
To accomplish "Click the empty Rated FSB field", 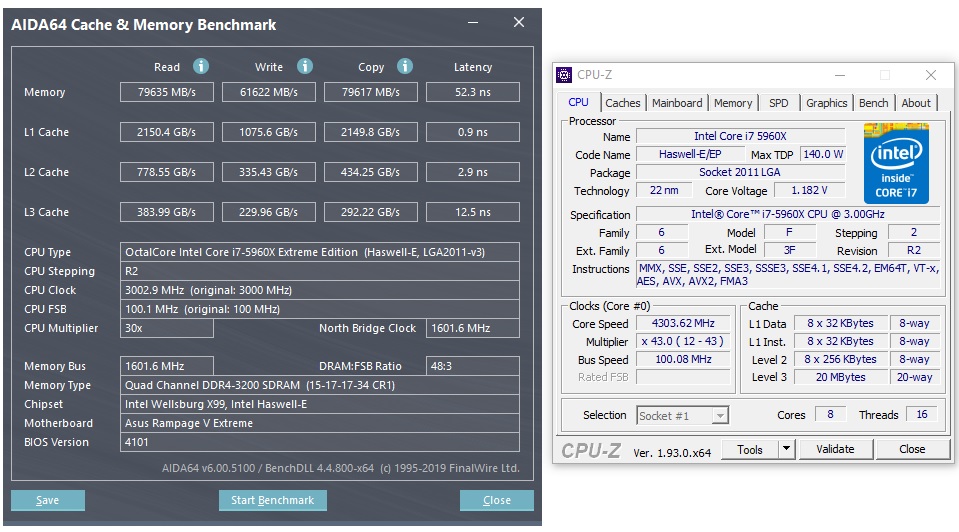I will pos(683,377).
